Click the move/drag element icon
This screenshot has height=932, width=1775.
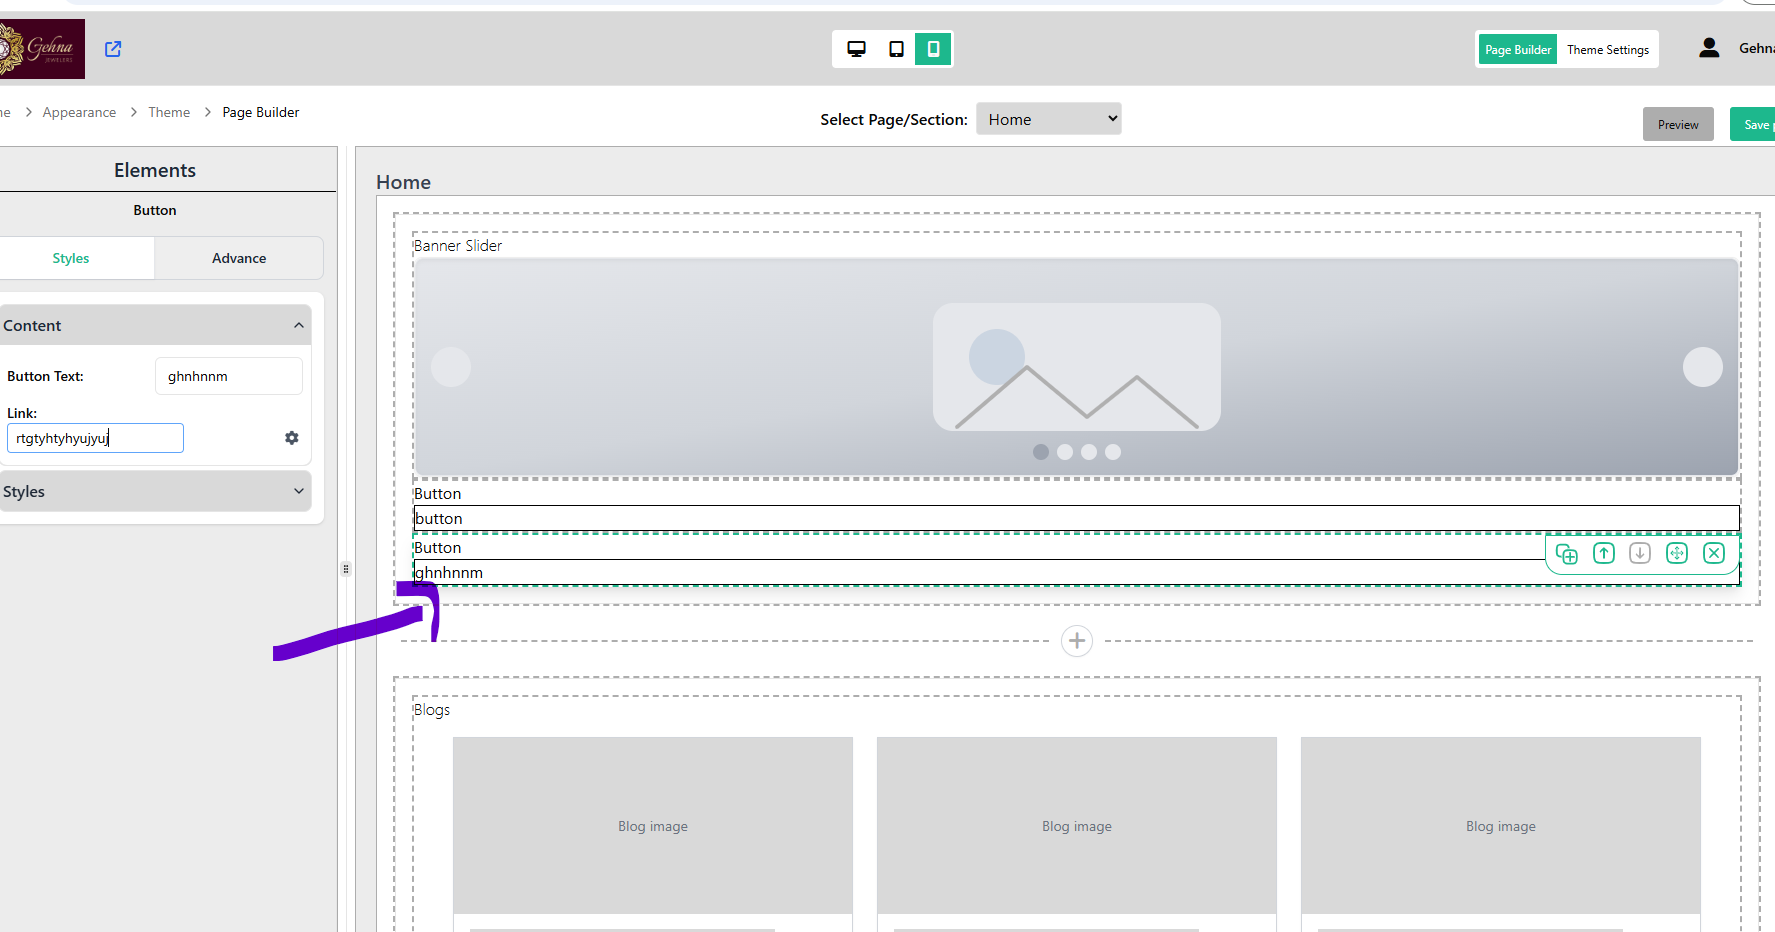1677,553
